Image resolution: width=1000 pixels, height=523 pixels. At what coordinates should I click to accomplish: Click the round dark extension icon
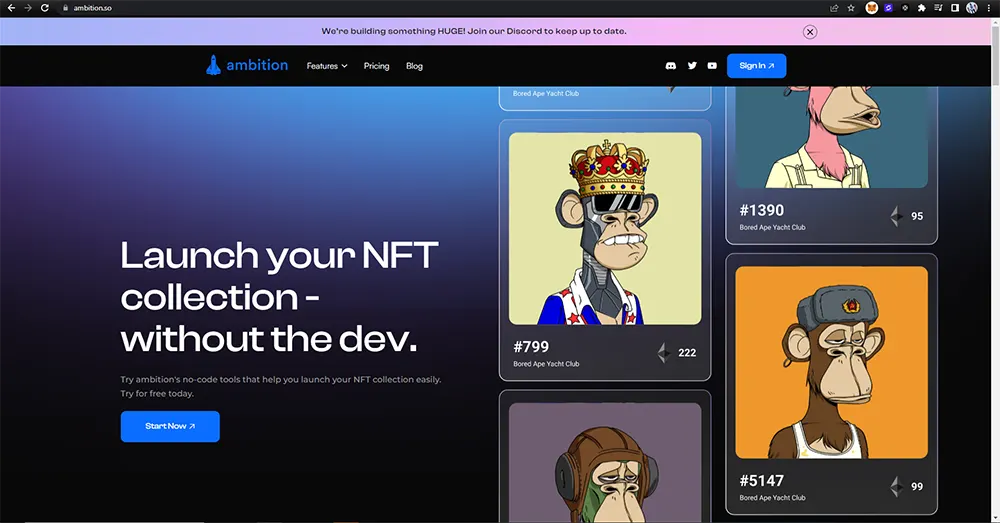(x=905, y=8)
